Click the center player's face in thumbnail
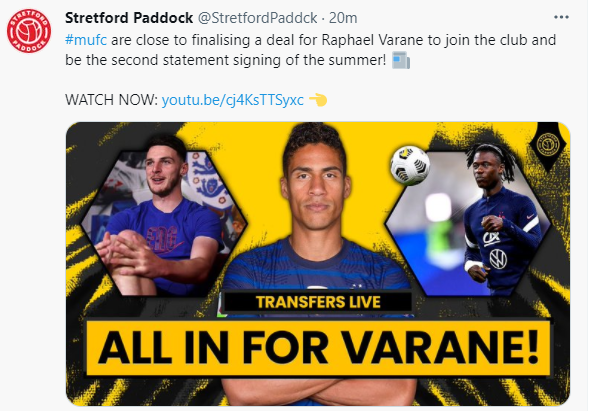The image size is (593, 411). pos(316,185)
